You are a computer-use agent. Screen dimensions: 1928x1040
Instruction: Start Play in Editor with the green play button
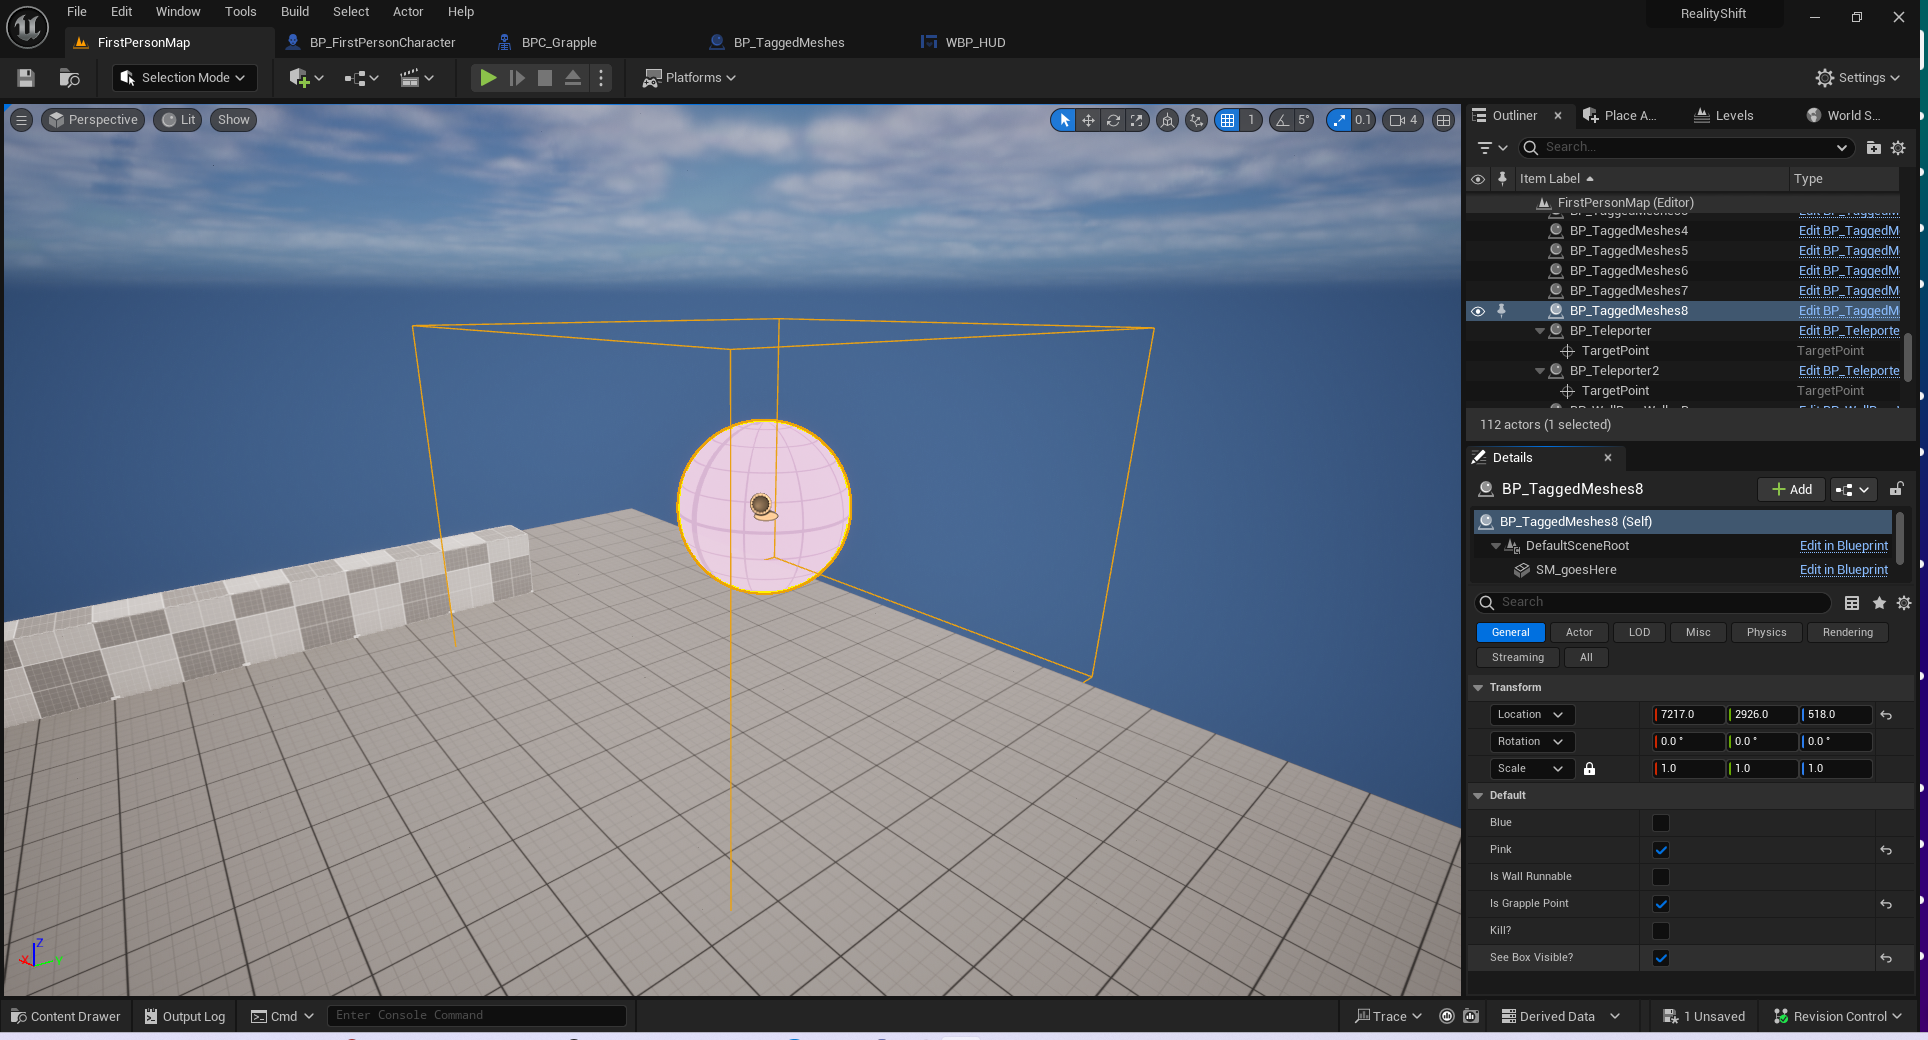point(488,78)
